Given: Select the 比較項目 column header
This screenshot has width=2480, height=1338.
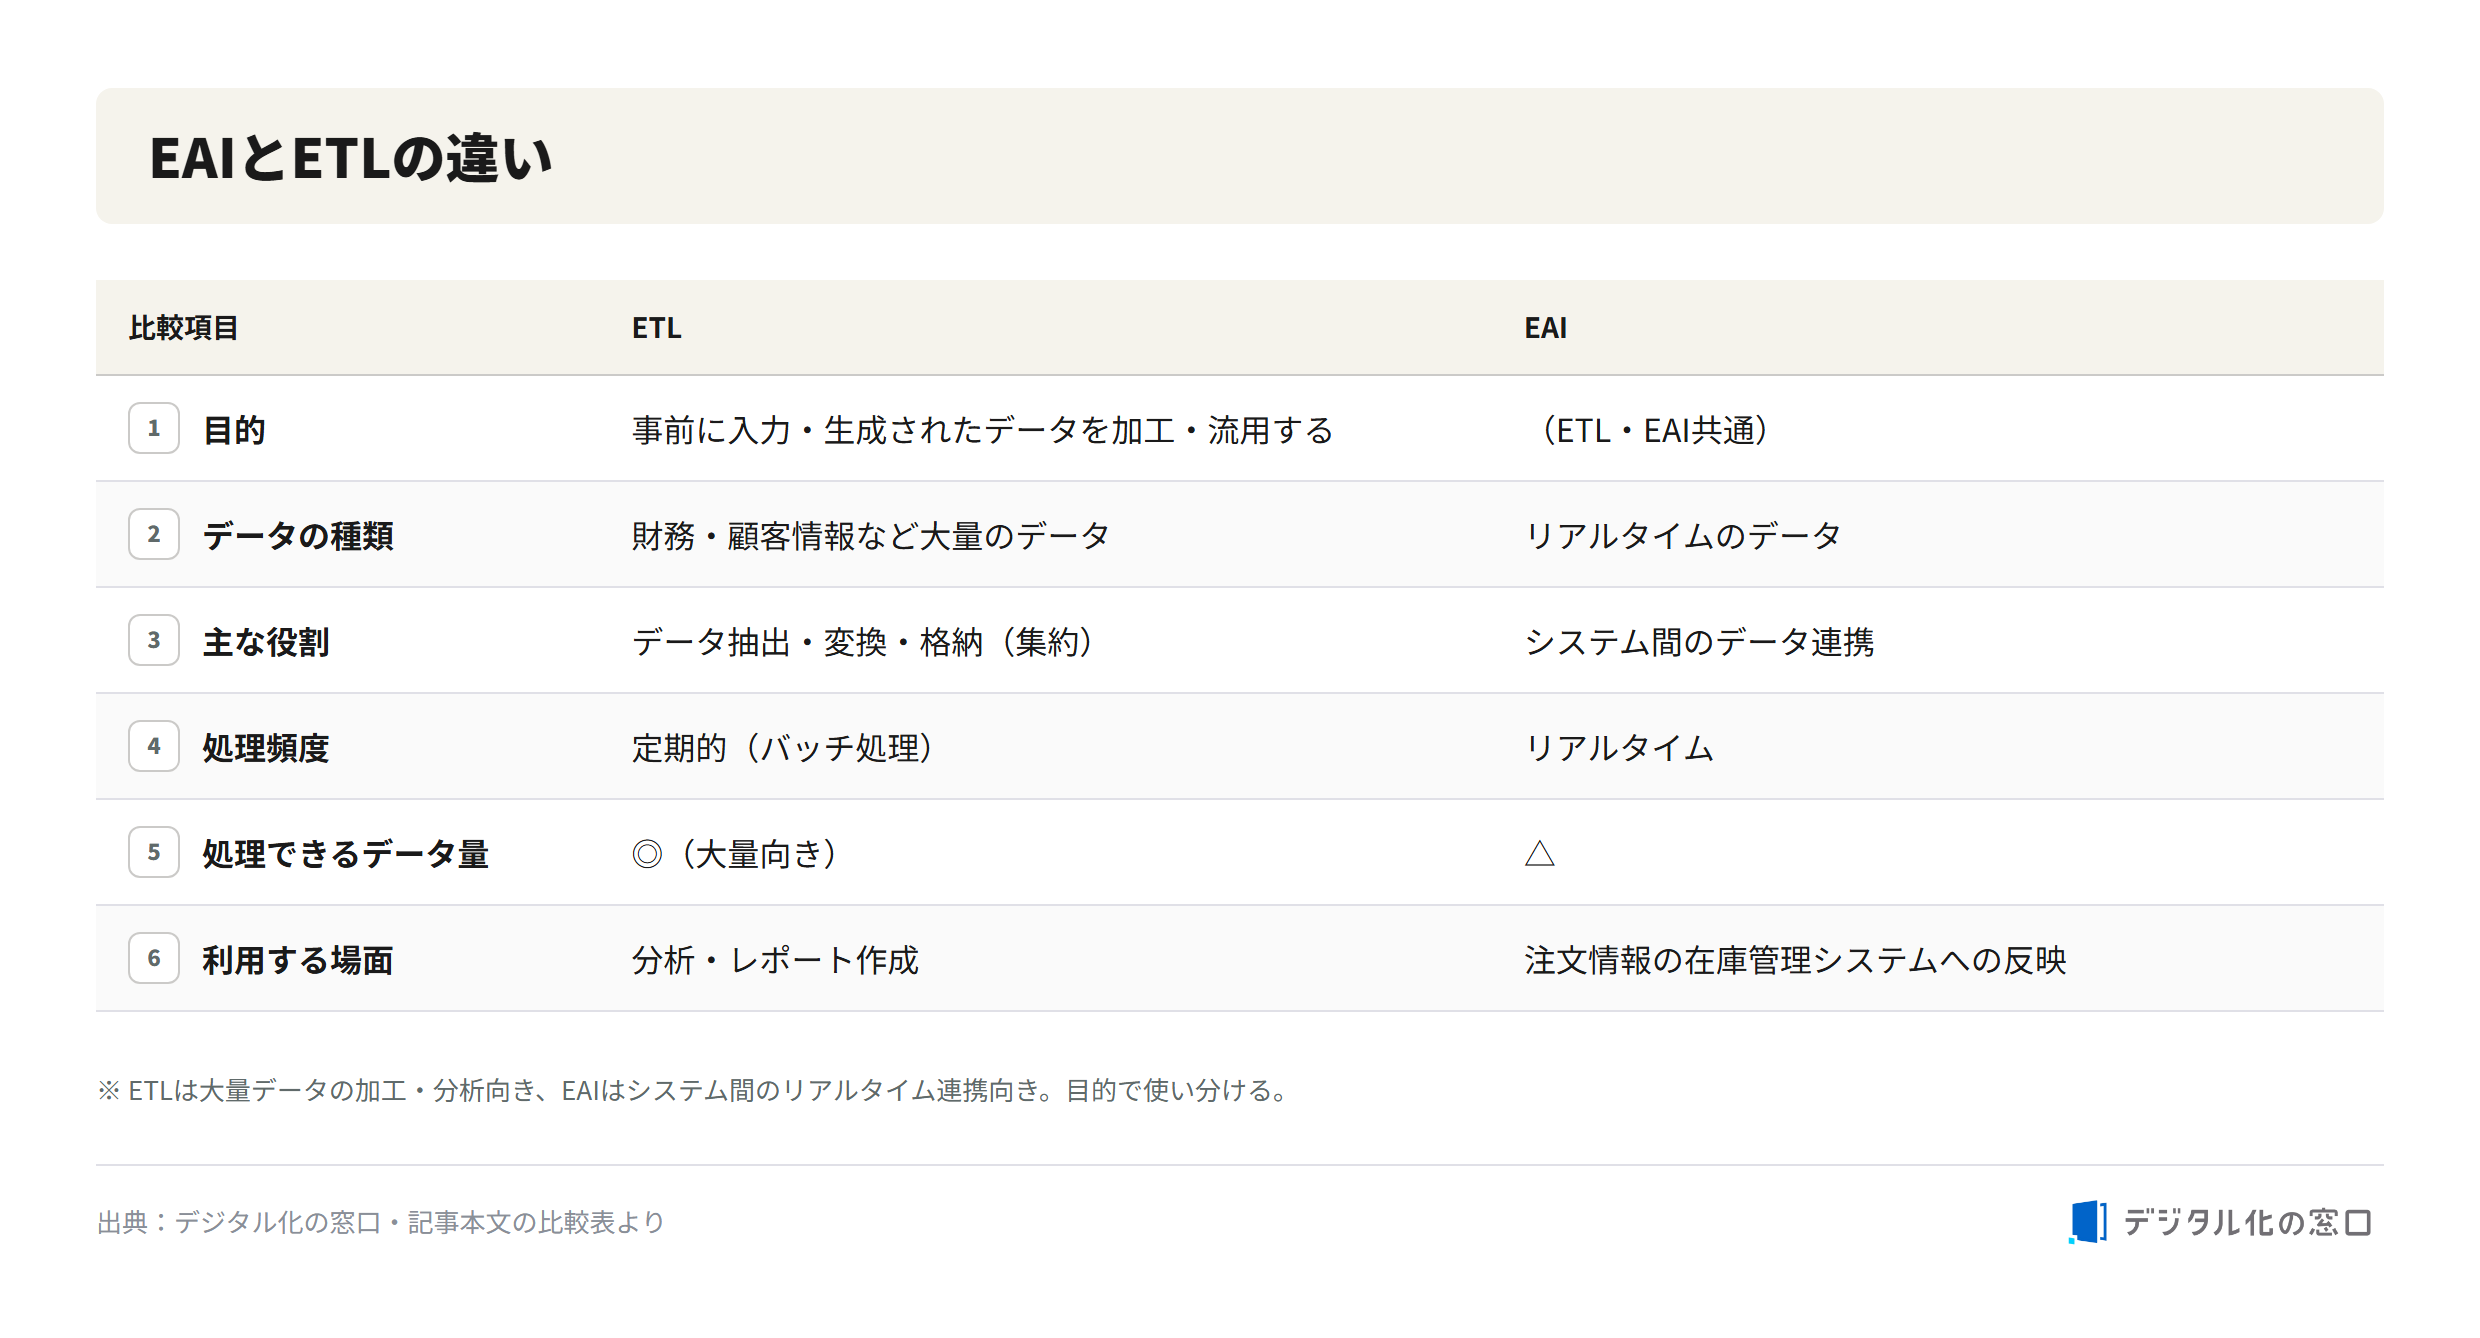Looking at the screenshot, I should [x=184, y=328].
